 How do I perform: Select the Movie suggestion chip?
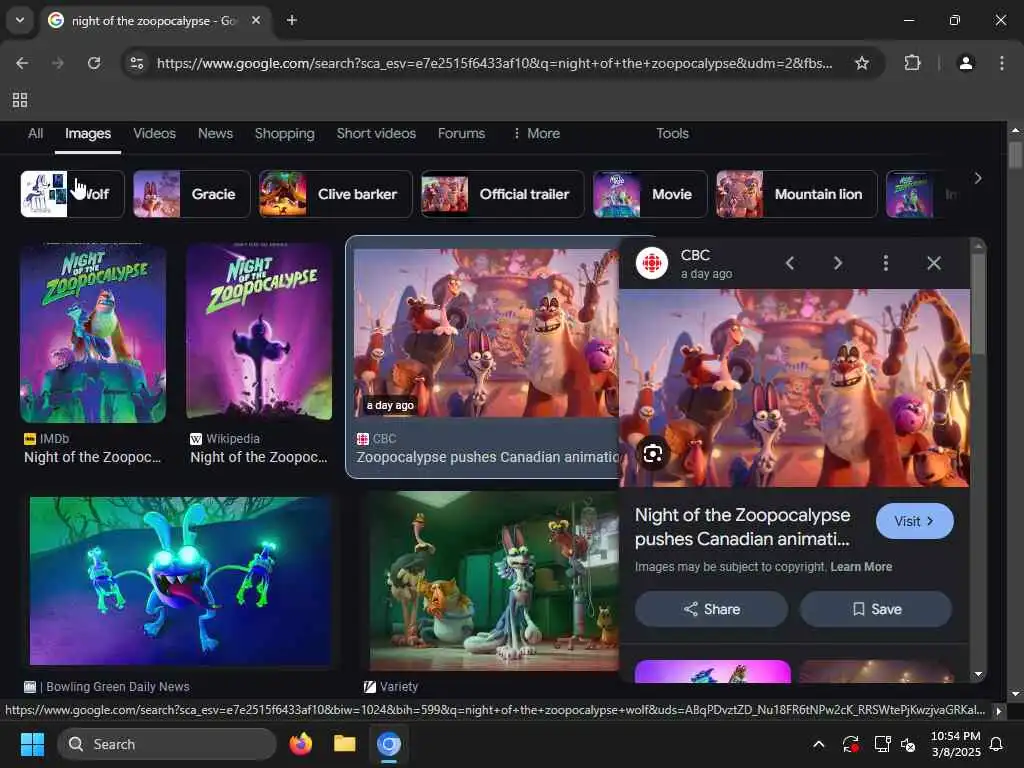tap(650, 194)
